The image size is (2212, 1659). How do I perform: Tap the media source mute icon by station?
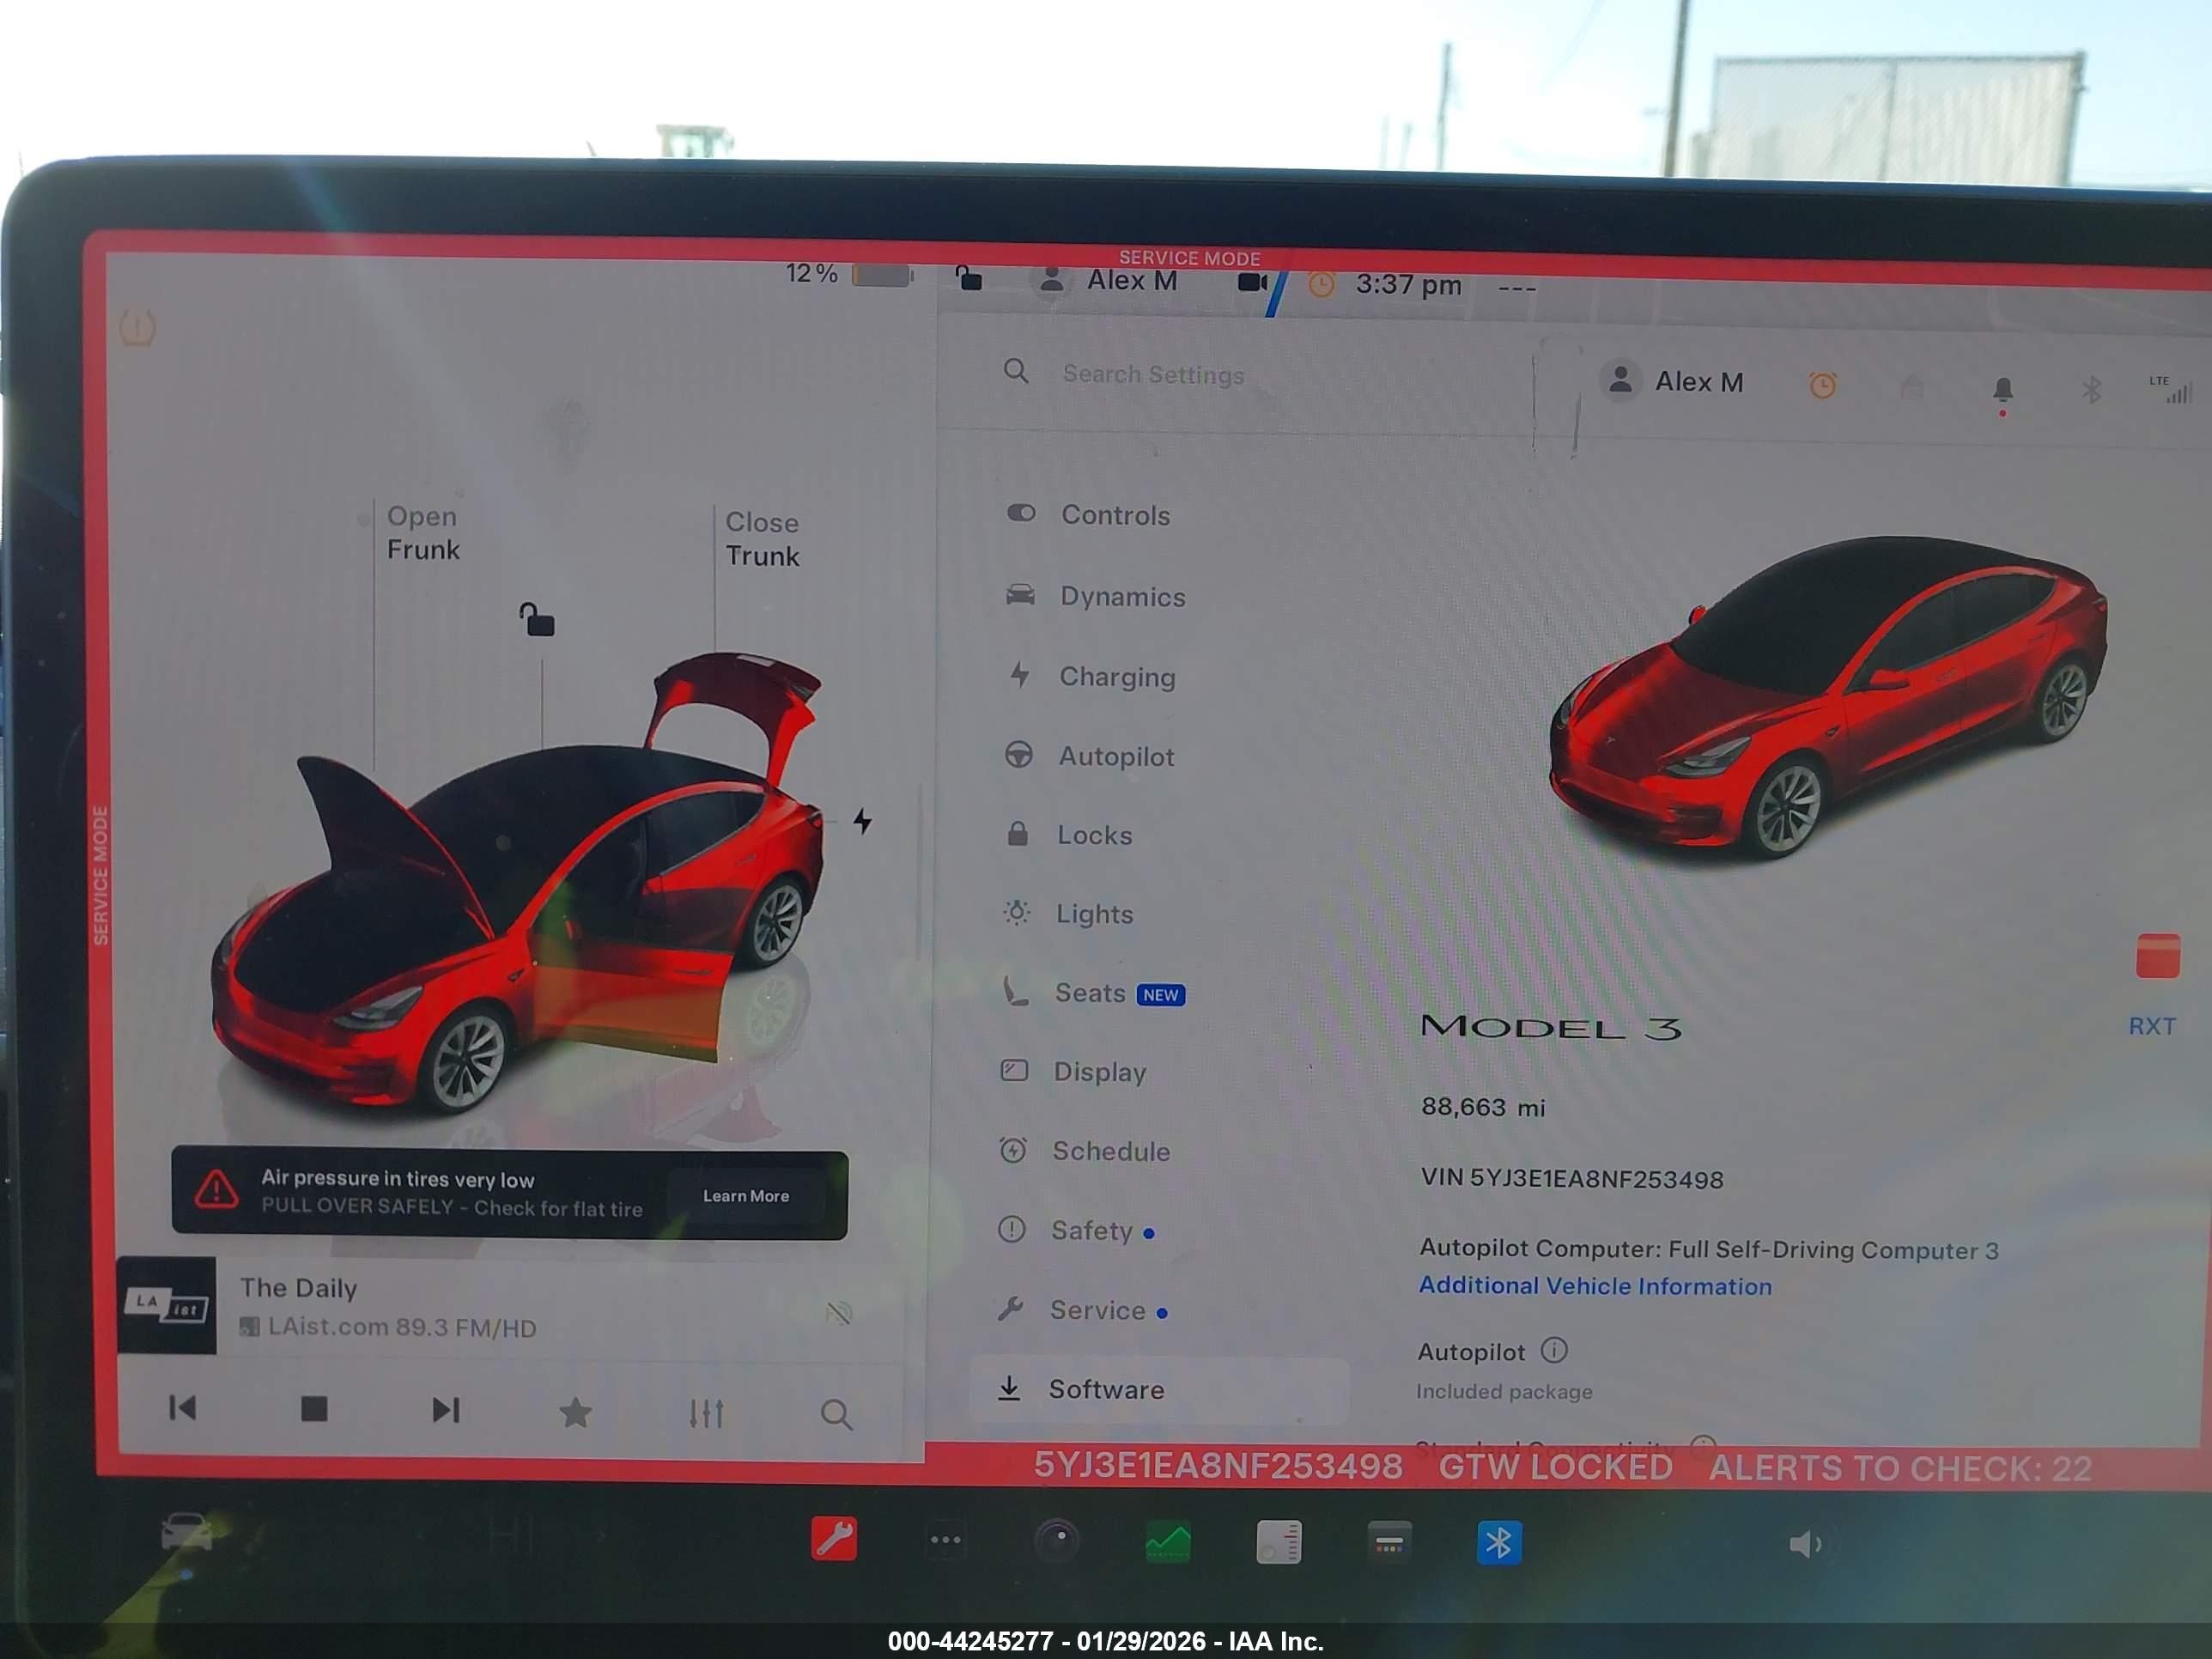coord(838,1312)
